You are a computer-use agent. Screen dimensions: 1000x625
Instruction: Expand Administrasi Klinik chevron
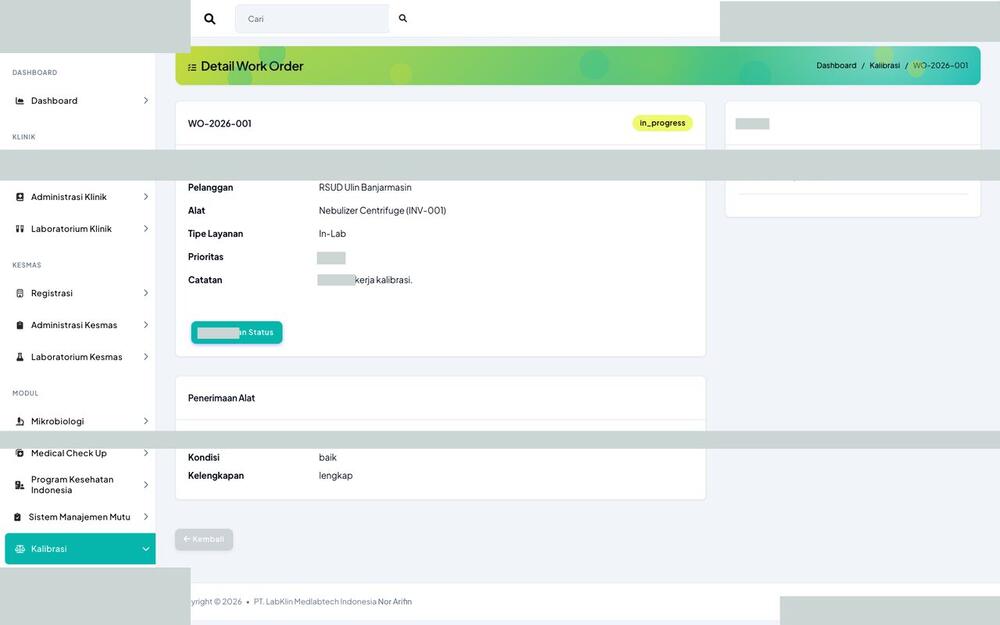pos(146,197)
